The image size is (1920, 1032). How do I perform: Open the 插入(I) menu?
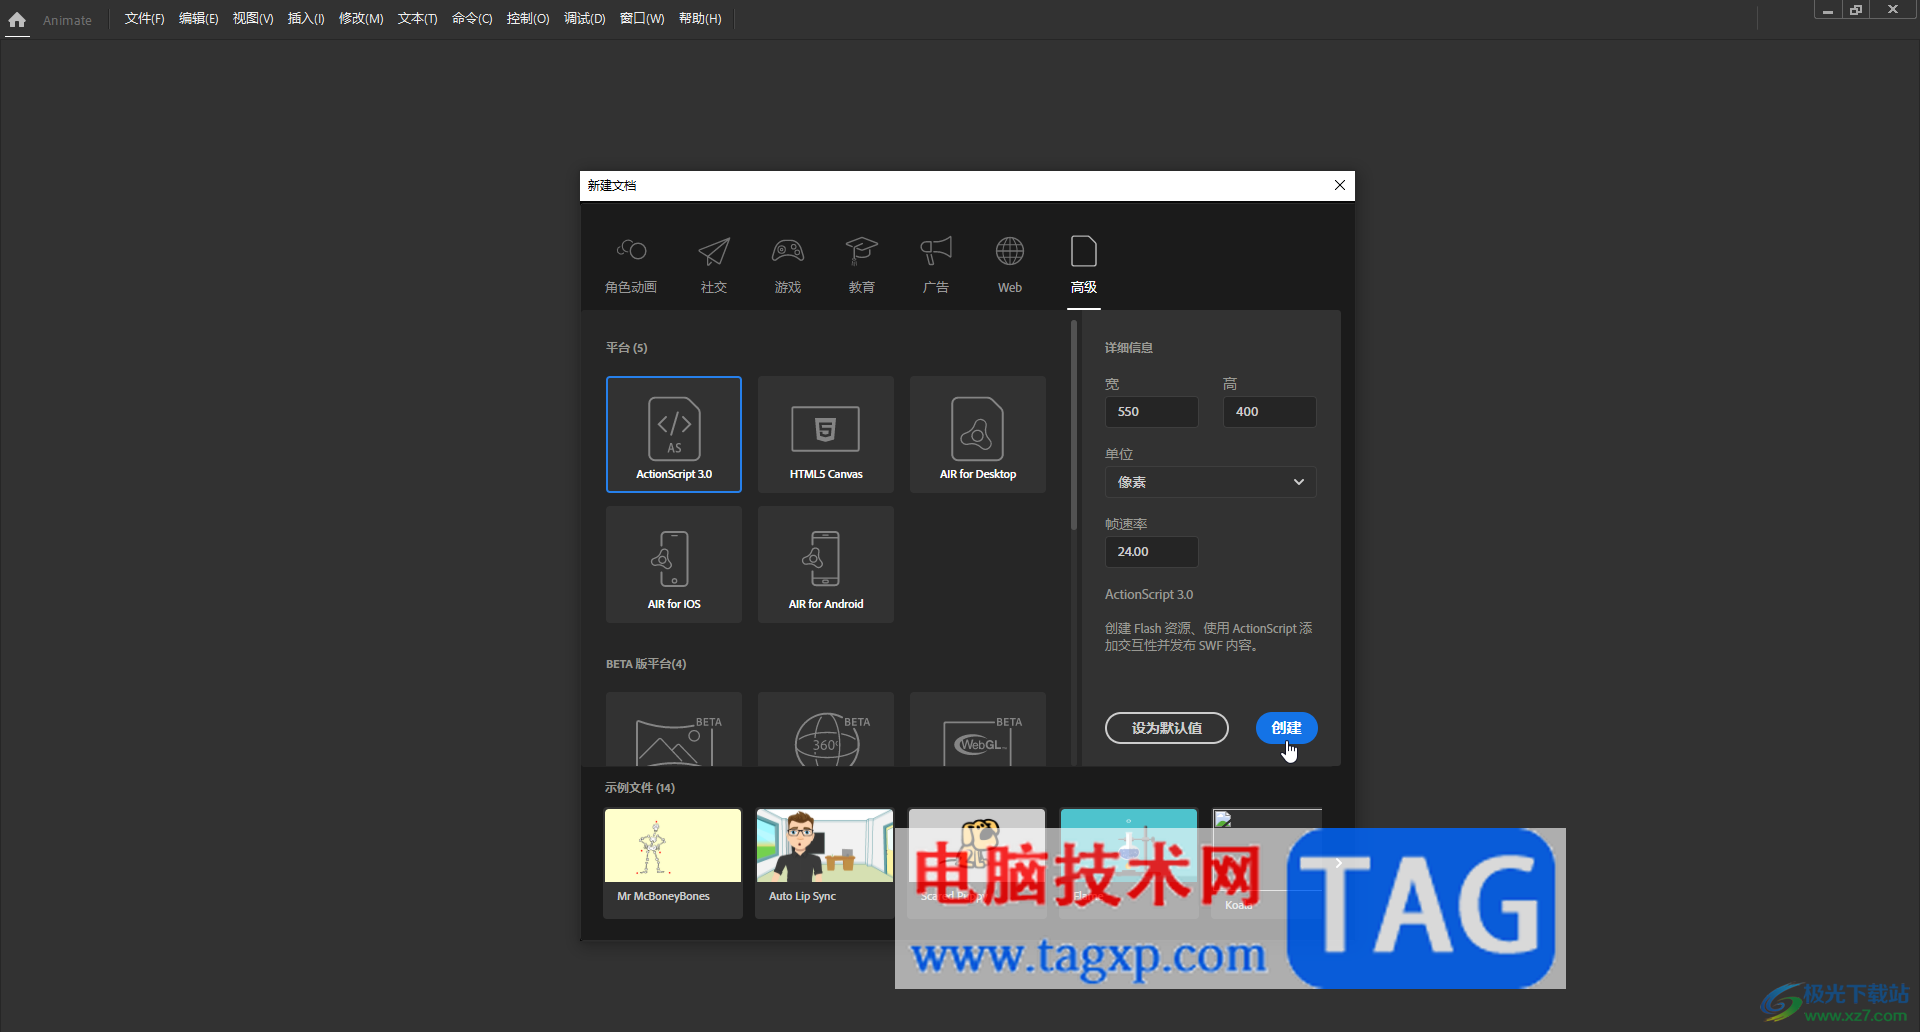[306, 19]
